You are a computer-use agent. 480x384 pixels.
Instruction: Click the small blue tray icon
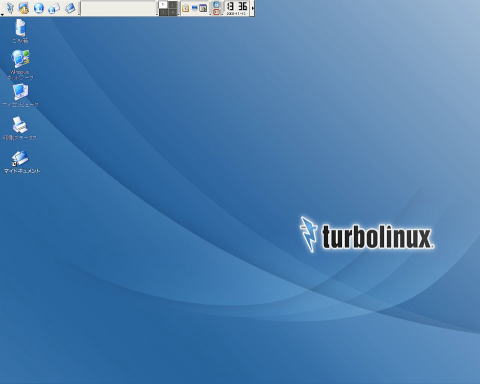coord(195,7)
